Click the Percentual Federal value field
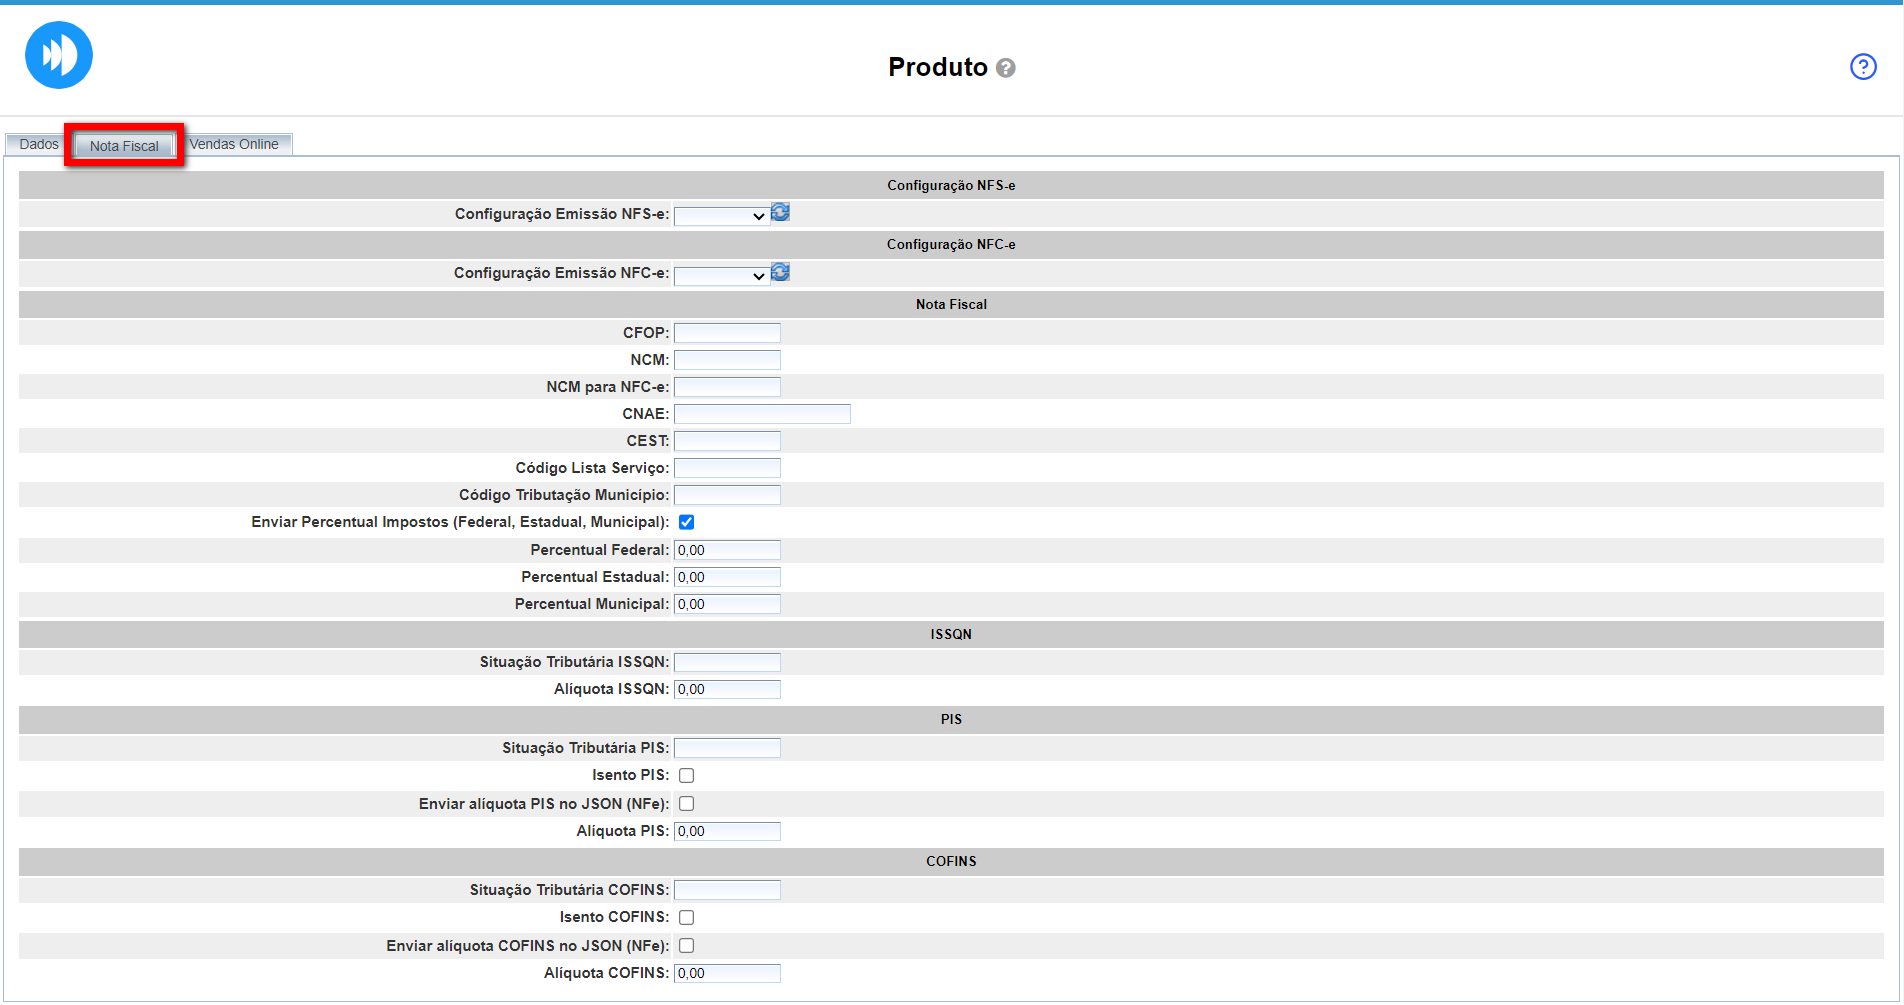 point(727,550)
